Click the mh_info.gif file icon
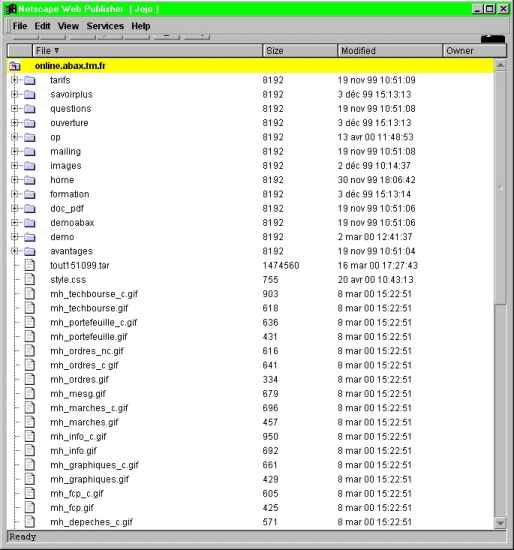This screenshot has width=514, height=550. [x=30, y=451]
